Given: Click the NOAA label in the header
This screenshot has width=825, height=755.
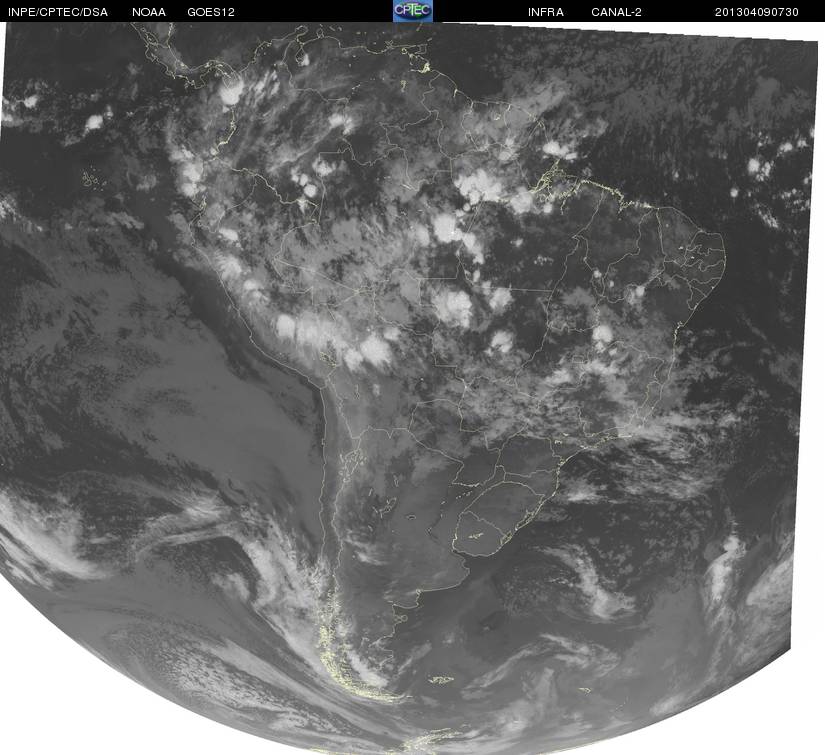Looking at the screenshot, I should 149,12.
